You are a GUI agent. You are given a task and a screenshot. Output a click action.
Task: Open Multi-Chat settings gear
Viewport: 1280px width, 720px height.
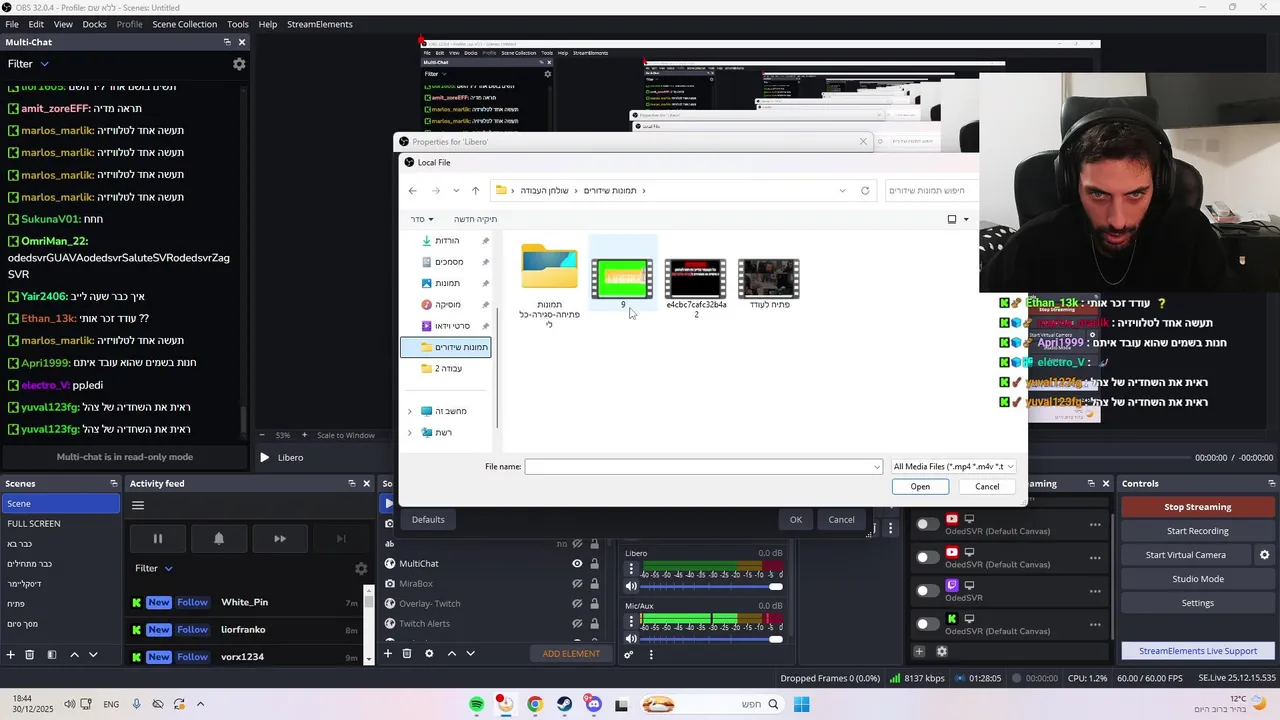(239, 64)
